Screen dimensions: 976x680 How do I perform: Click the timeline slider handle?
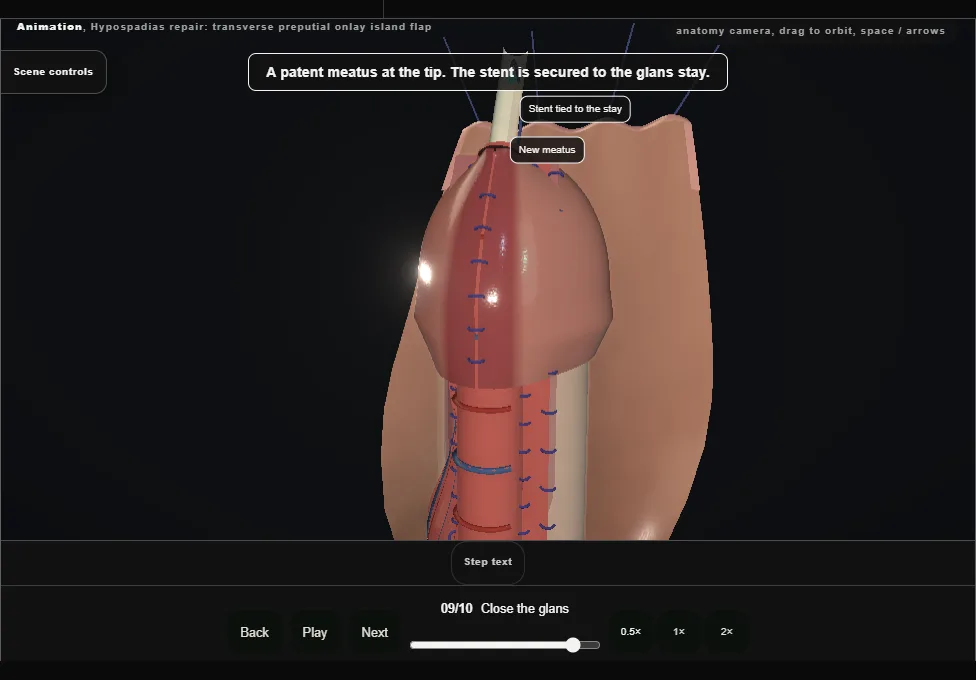(573, 645)
